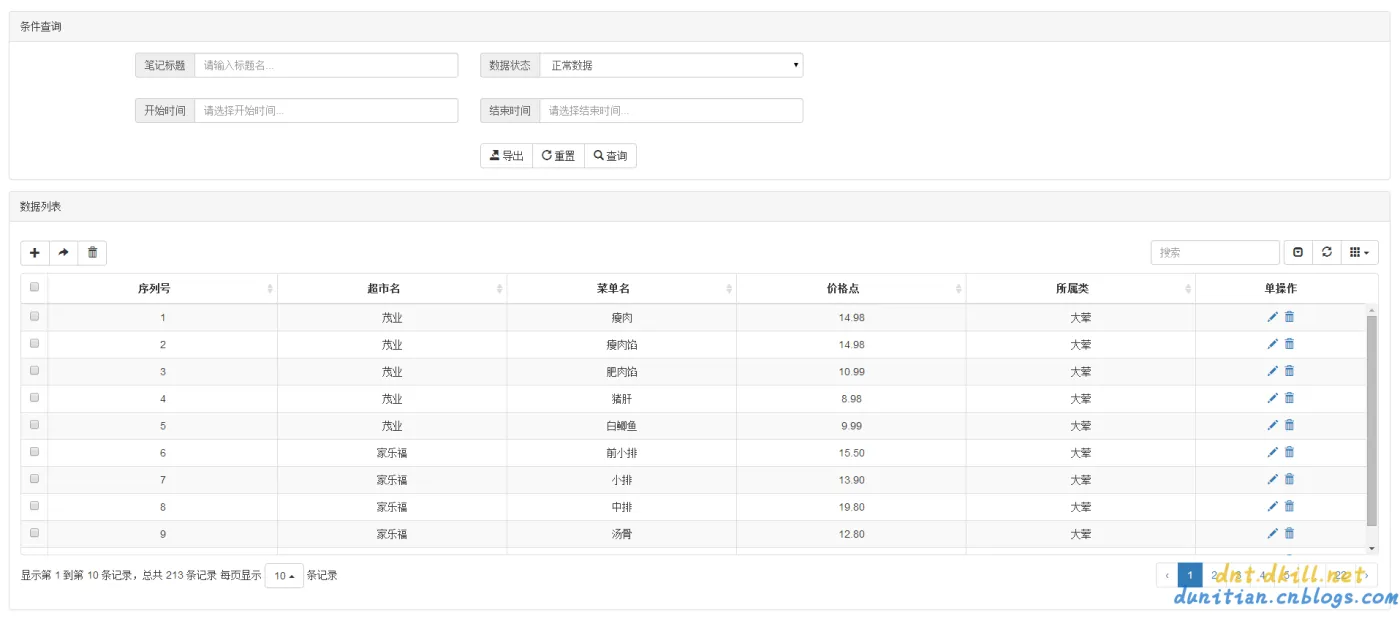Toggle the select-all checkbox in table header
1400x624 pixels.
click(34, 287)
